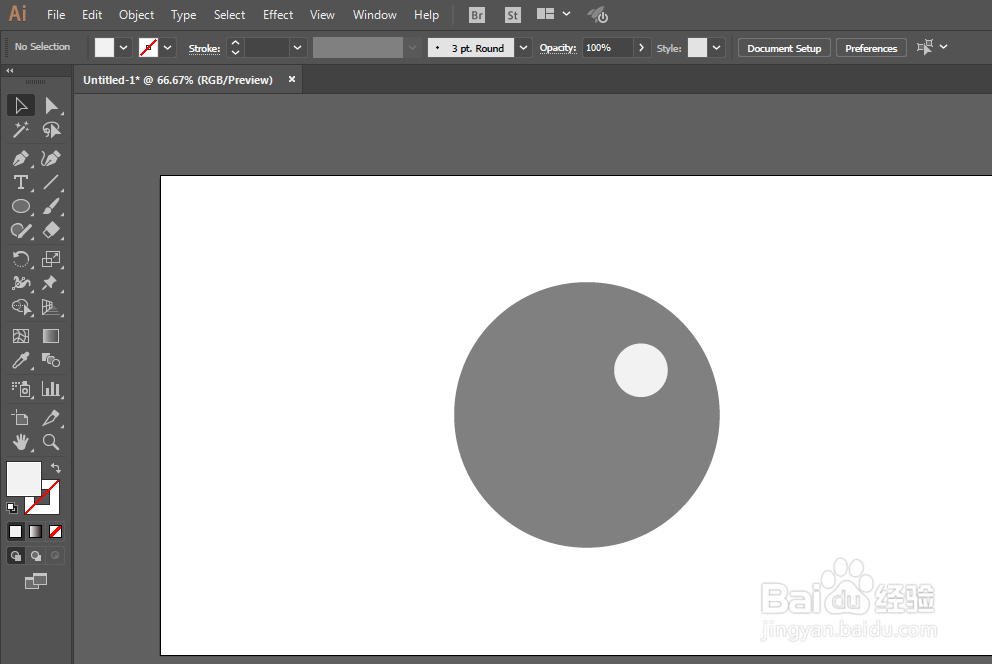The image size is (992, 664).
Task: Choose the Zoom tool
Action: 51,442
